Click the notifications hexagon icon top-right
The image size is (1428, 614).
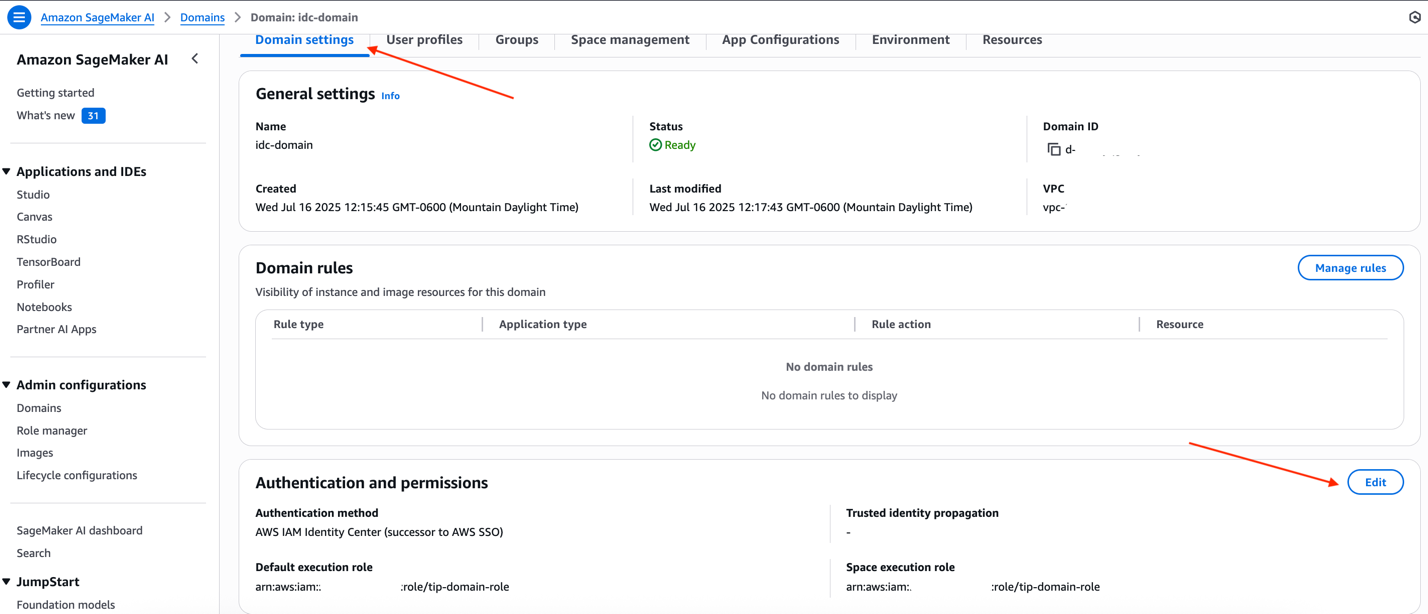click(1414, 16)
